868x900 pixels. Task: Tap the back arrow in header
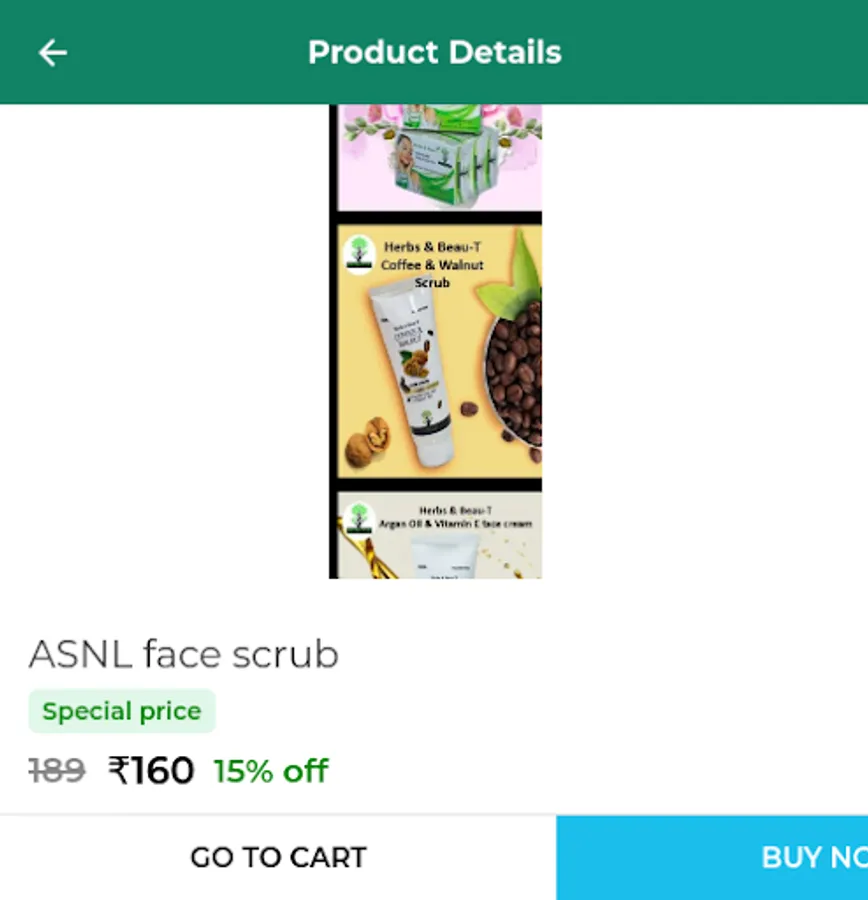pyautogui.click(x=52, y=52)
